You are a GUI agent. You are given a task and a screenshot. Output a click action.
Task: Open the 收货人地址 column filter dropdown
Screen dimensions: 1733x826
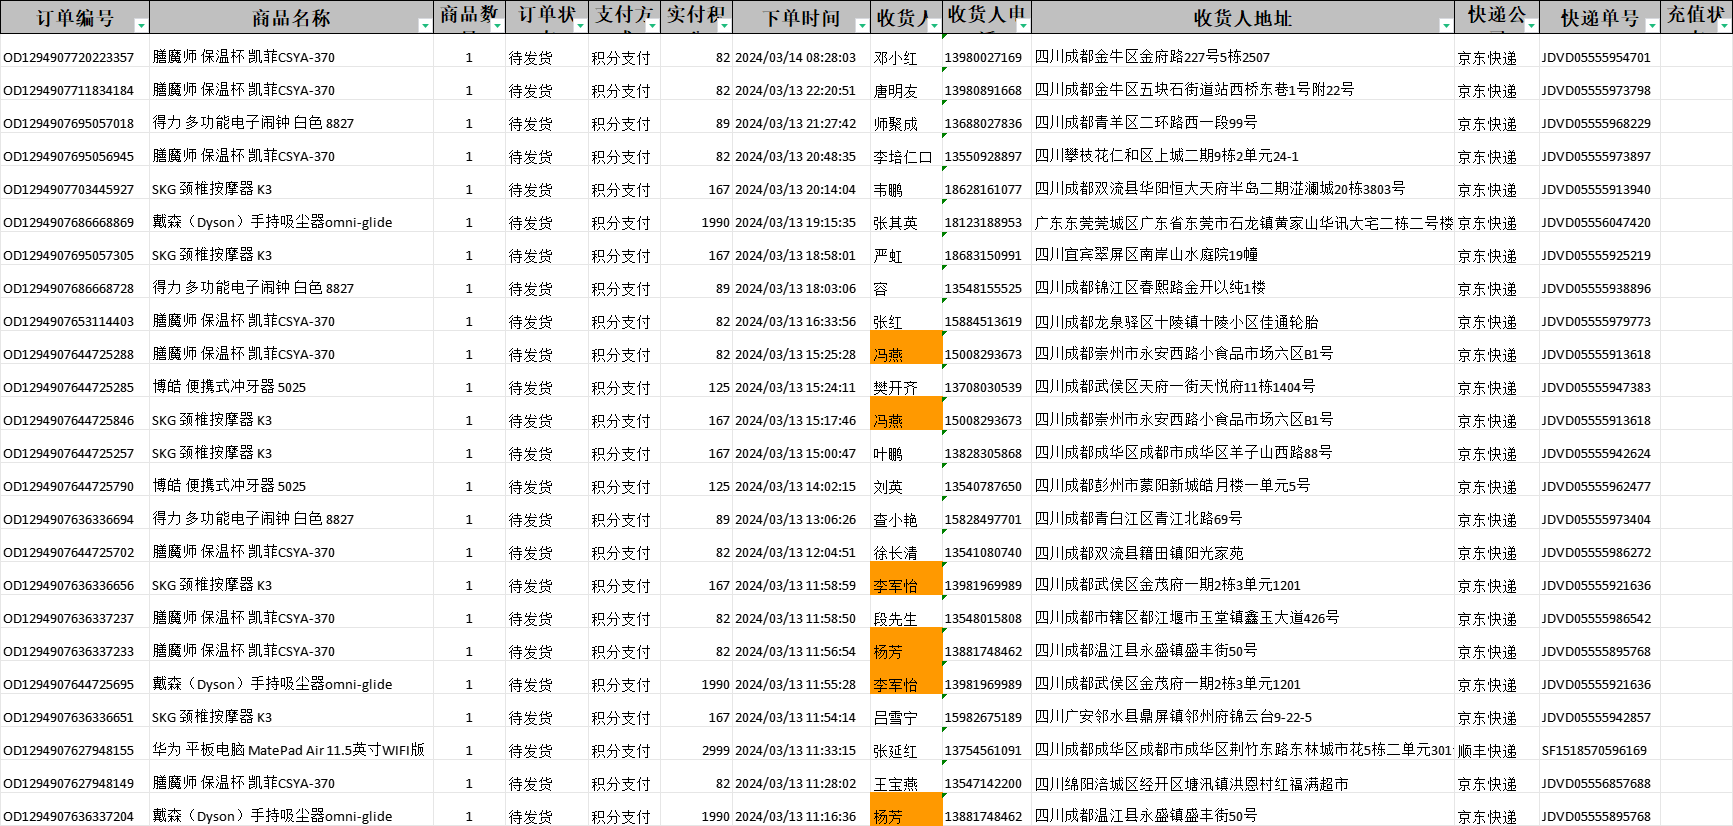click(x=1446, y=25)
